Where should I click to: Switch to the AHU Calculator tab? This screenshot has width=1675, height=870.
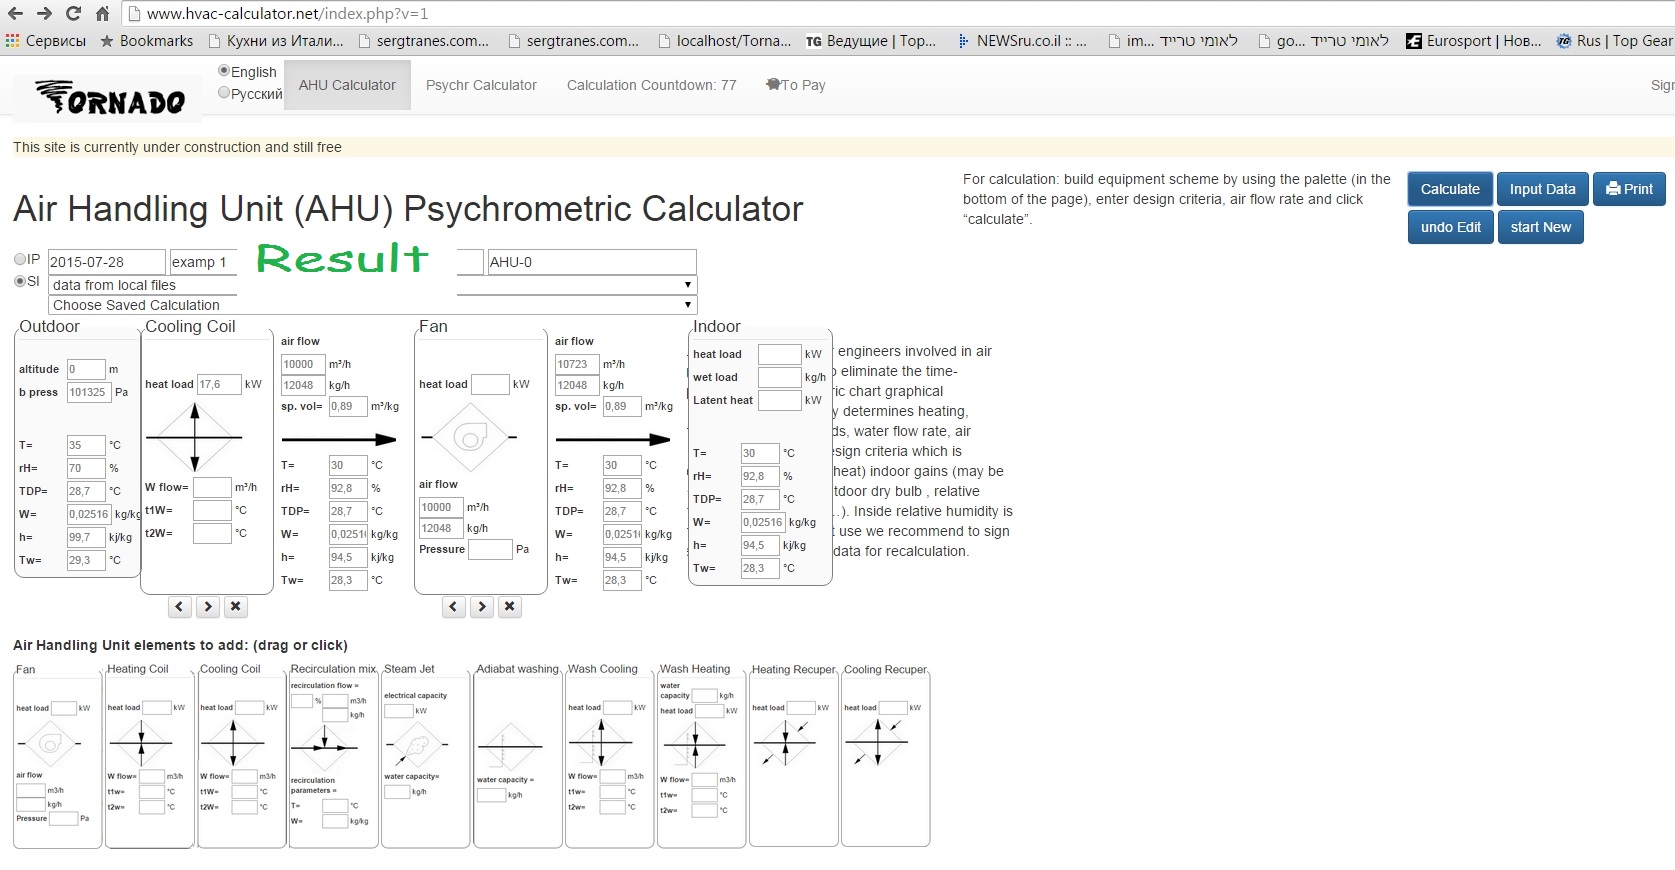point(347,85)
